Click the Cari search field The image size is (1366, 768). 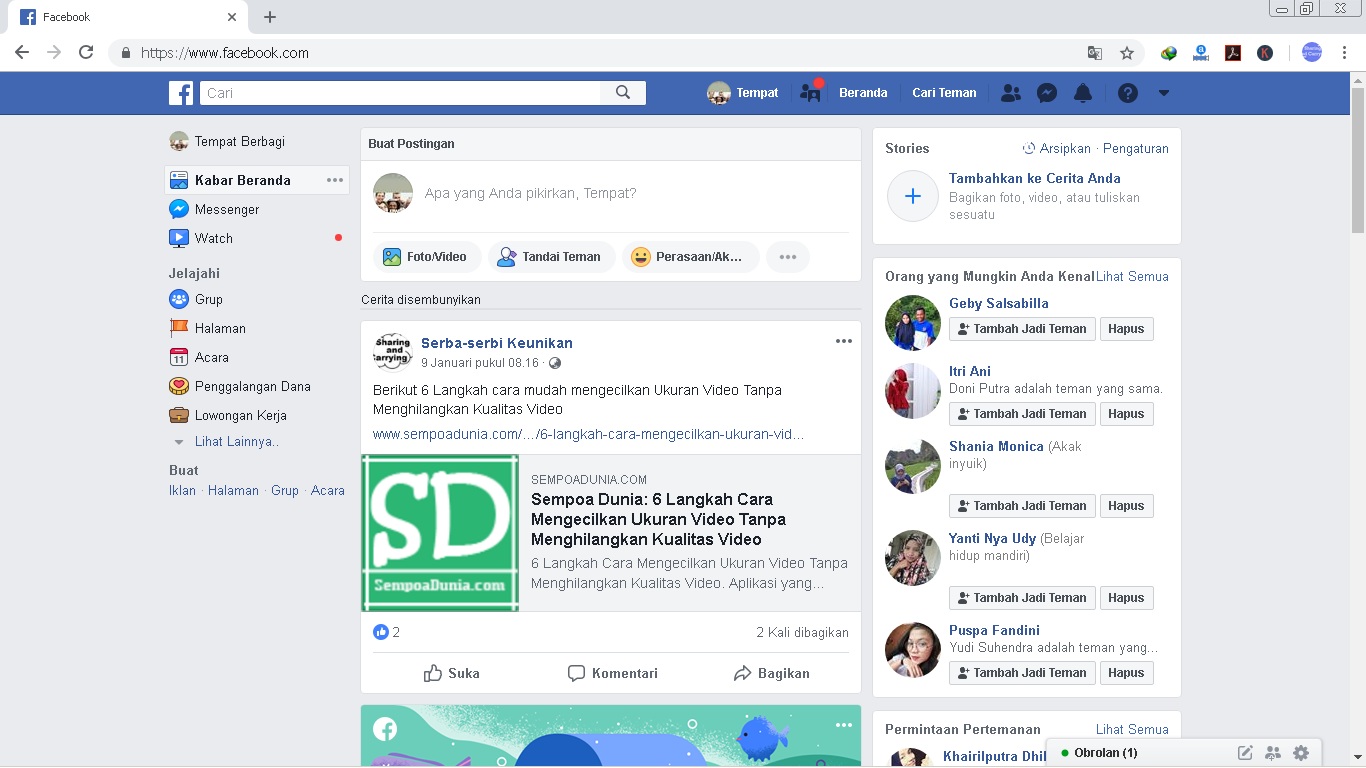pyautogui.click(x=400, y=93)
